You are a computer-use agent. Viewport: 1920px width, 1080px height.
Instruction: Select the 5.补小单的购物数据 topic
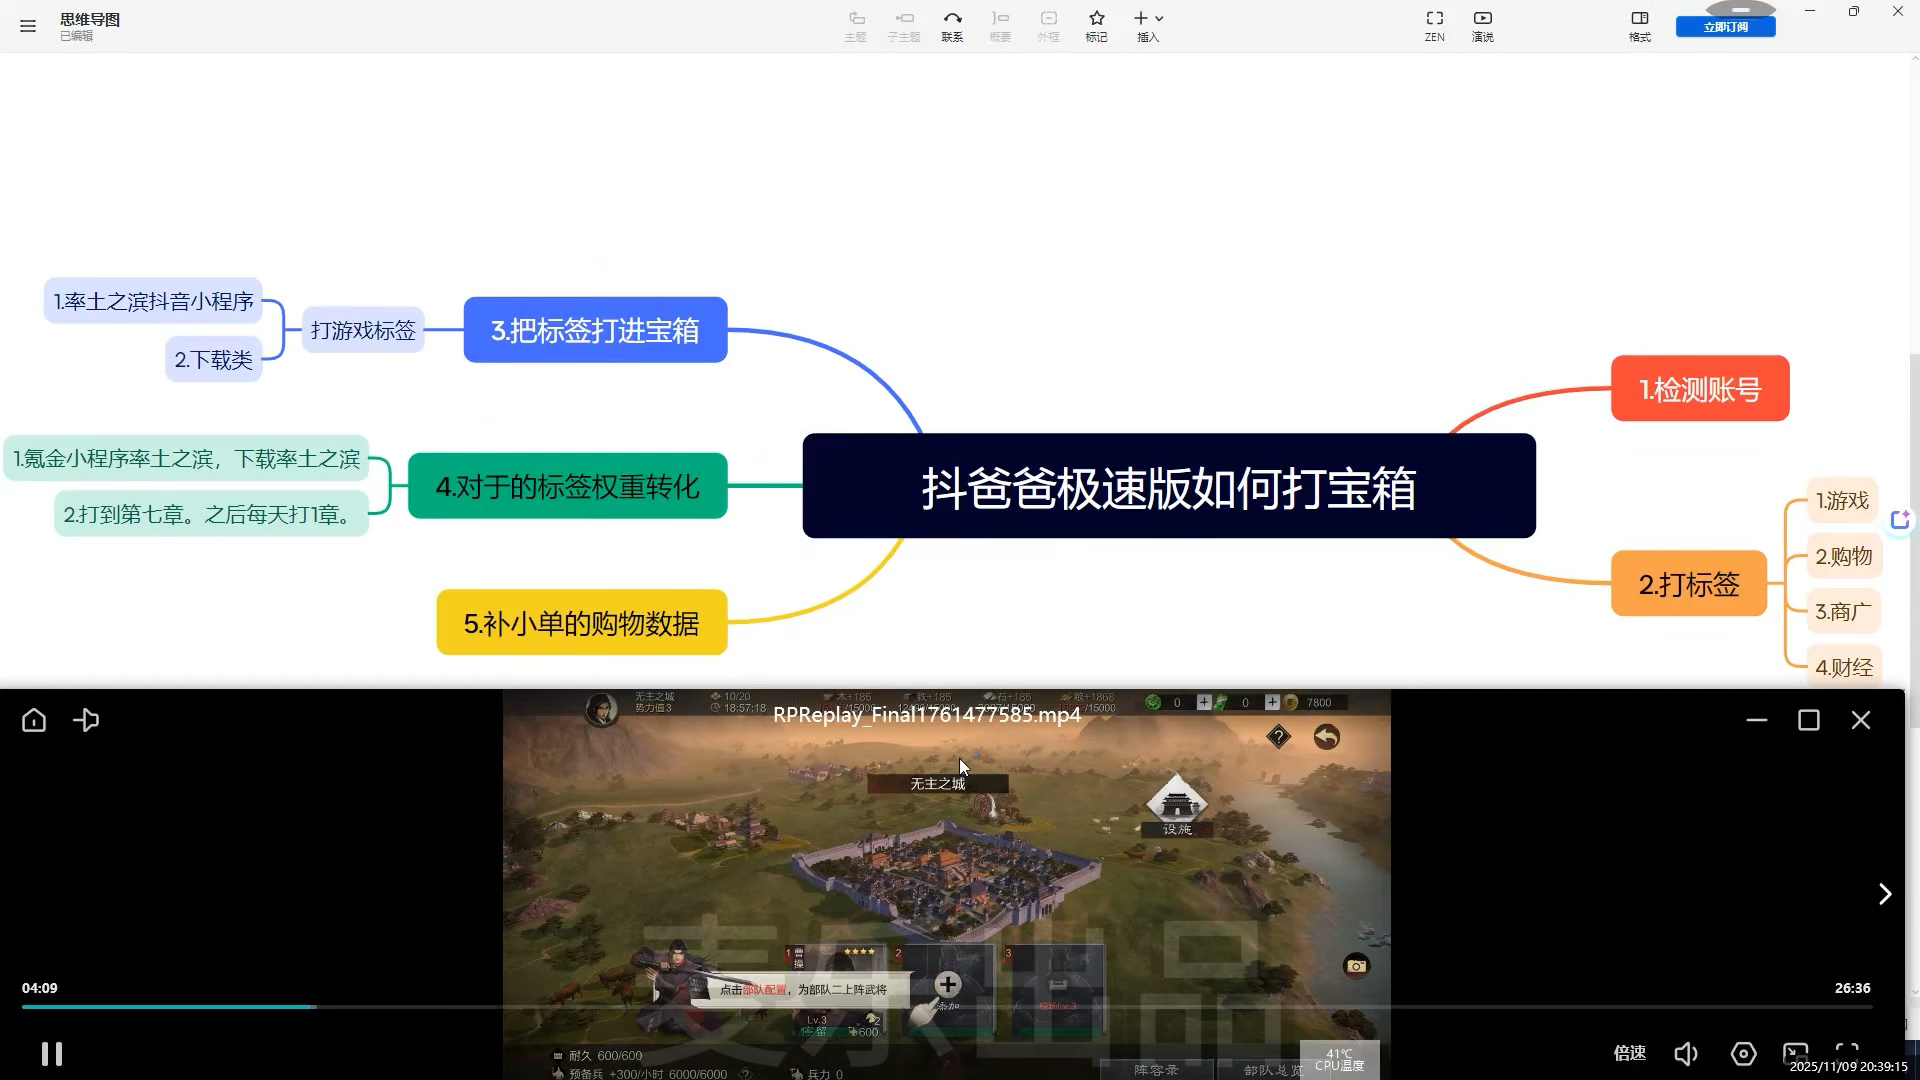coord(581,623)
